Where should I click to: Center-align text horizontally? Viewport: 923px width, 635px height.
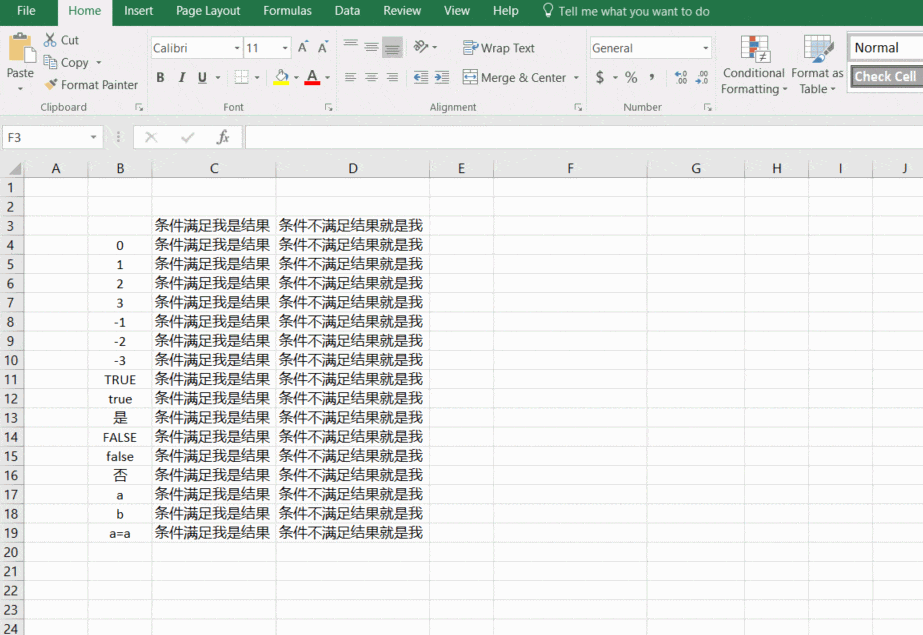click(x=371, y=77)
